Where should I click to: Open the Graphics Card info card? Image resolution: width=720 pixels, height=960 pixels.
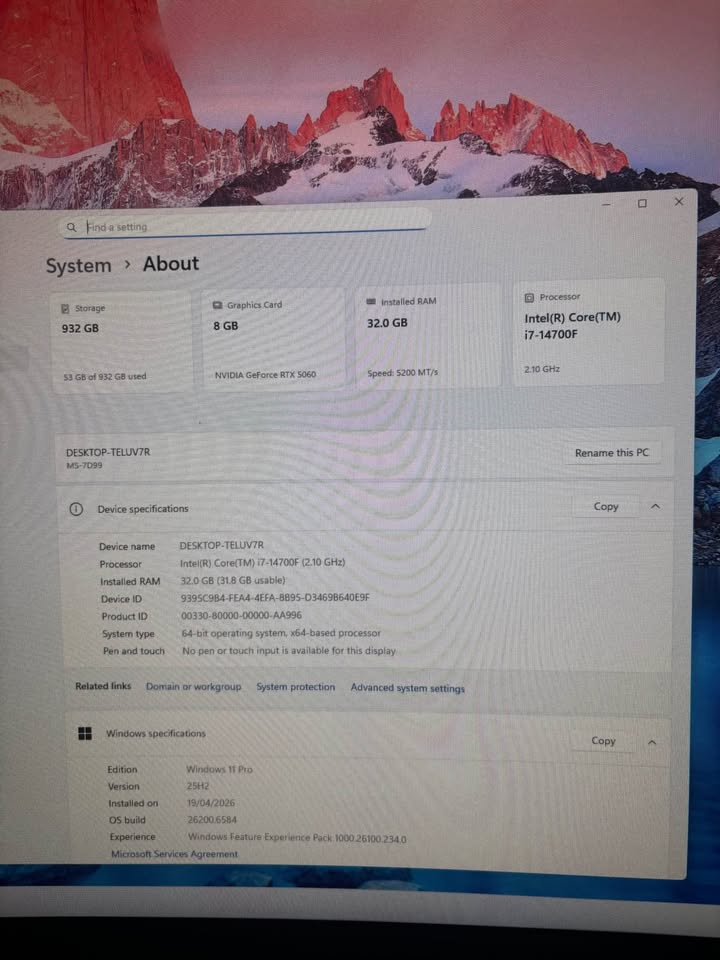coord(274,340)
